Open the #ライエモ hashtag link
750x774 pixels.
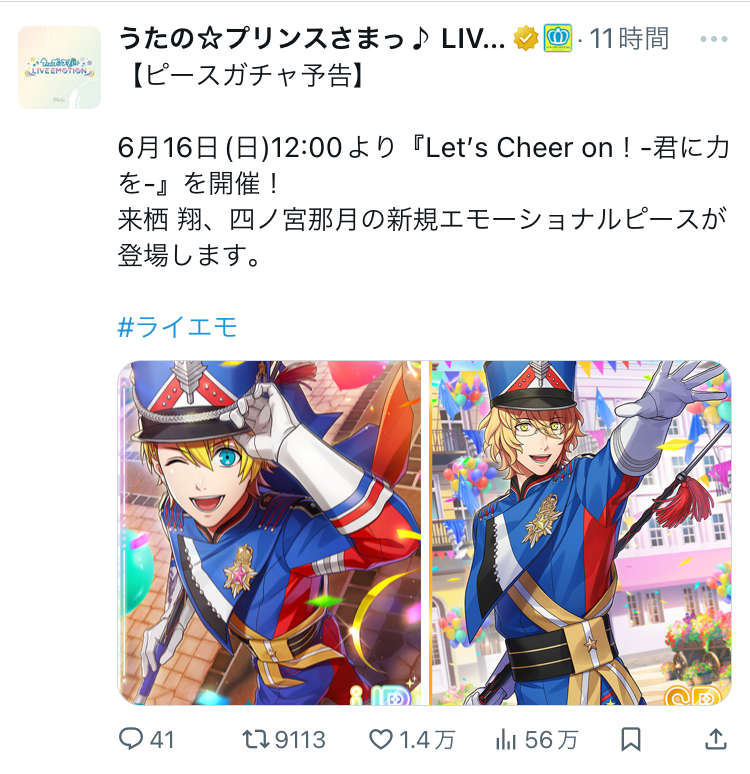click(177, 327)
